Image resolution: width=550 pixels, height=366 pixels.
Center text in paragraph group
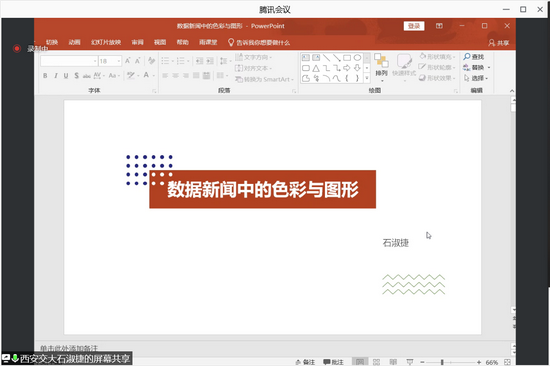coord(175,75)
